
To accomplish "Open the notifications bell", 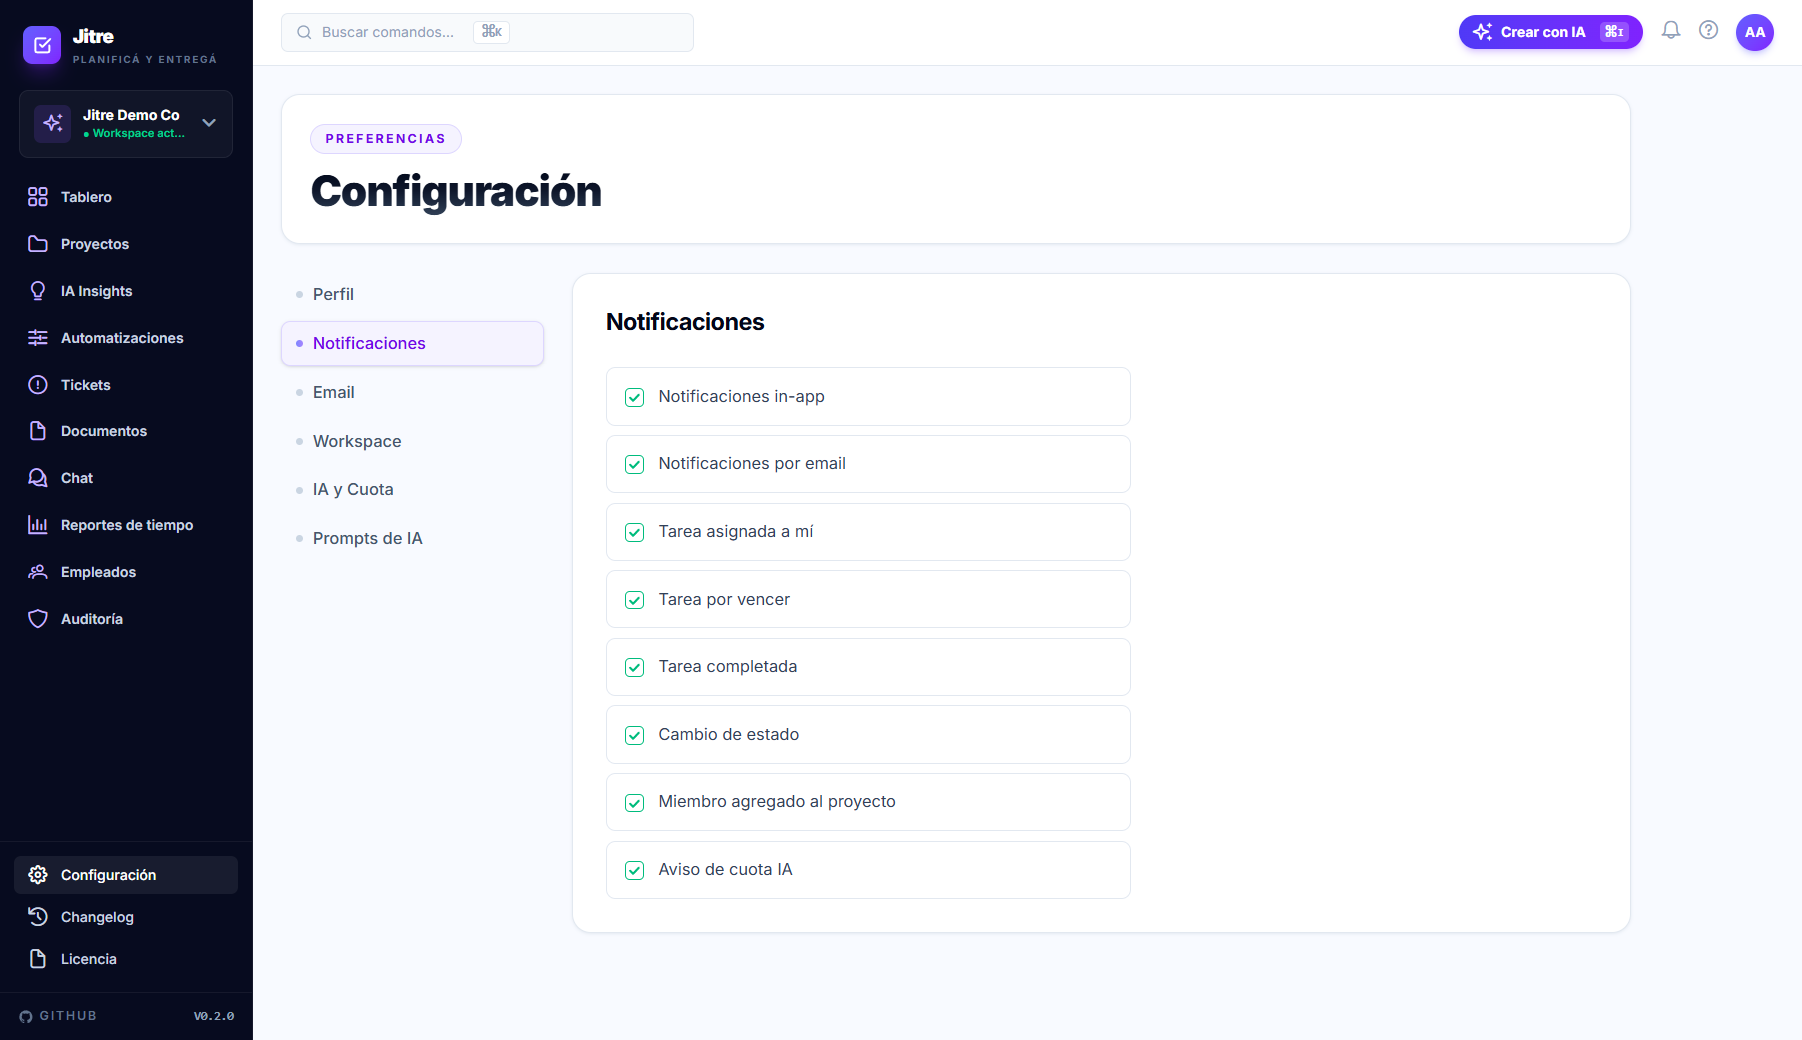I will pos(1671,31).
